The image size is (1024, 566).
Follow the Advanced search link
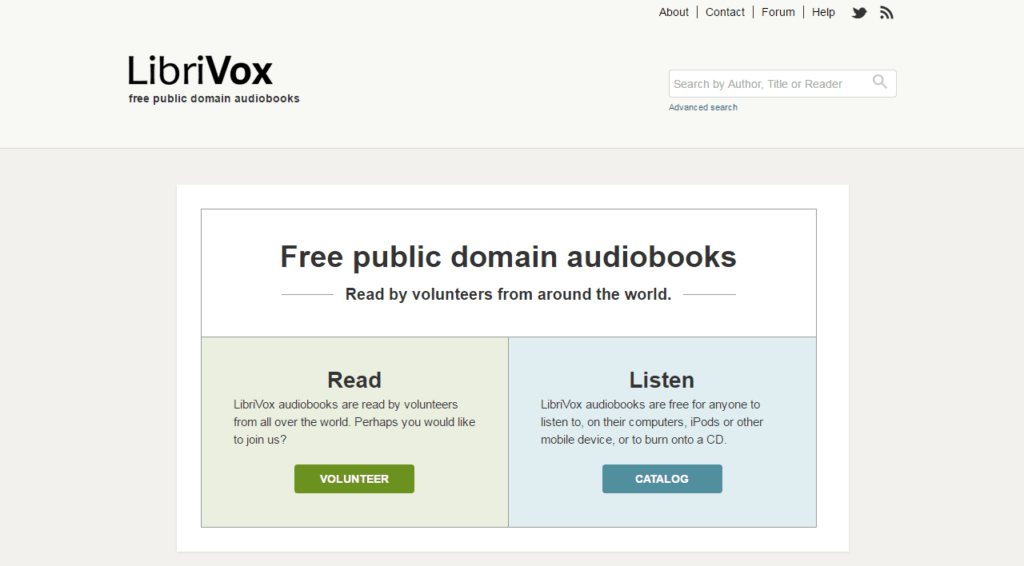703,107
